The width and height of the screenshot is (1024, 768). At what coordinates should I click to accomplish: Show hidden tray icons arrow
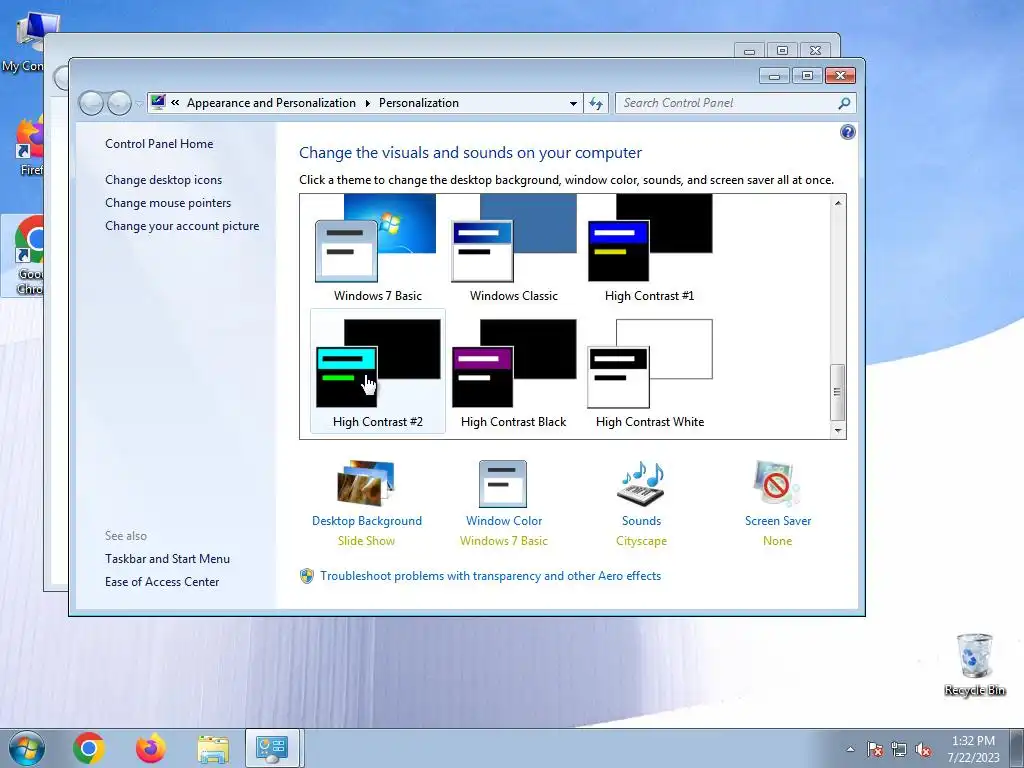pos(850,749)
